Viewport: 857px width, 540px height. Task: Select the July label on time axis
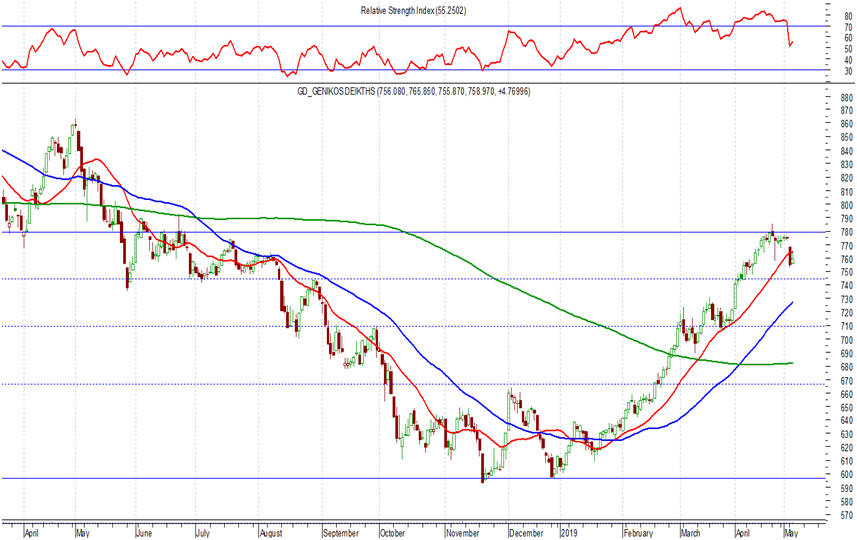(203, 533)
